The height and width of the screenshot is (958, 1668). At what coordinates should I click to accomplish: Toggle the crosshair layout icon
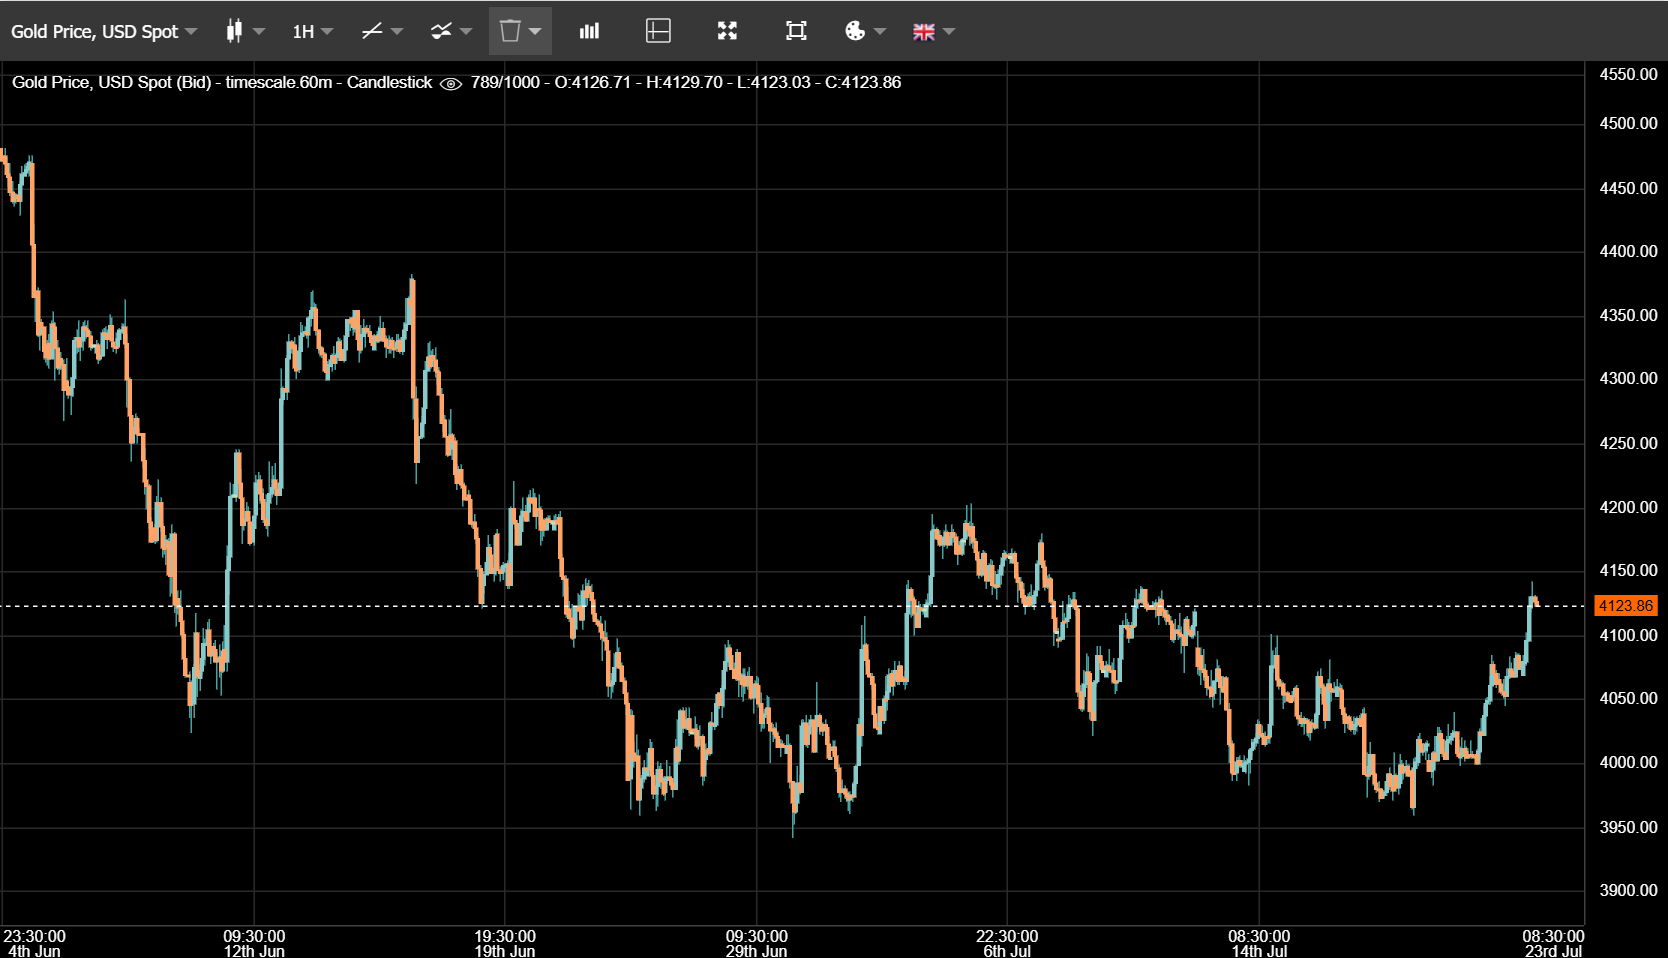658,31
